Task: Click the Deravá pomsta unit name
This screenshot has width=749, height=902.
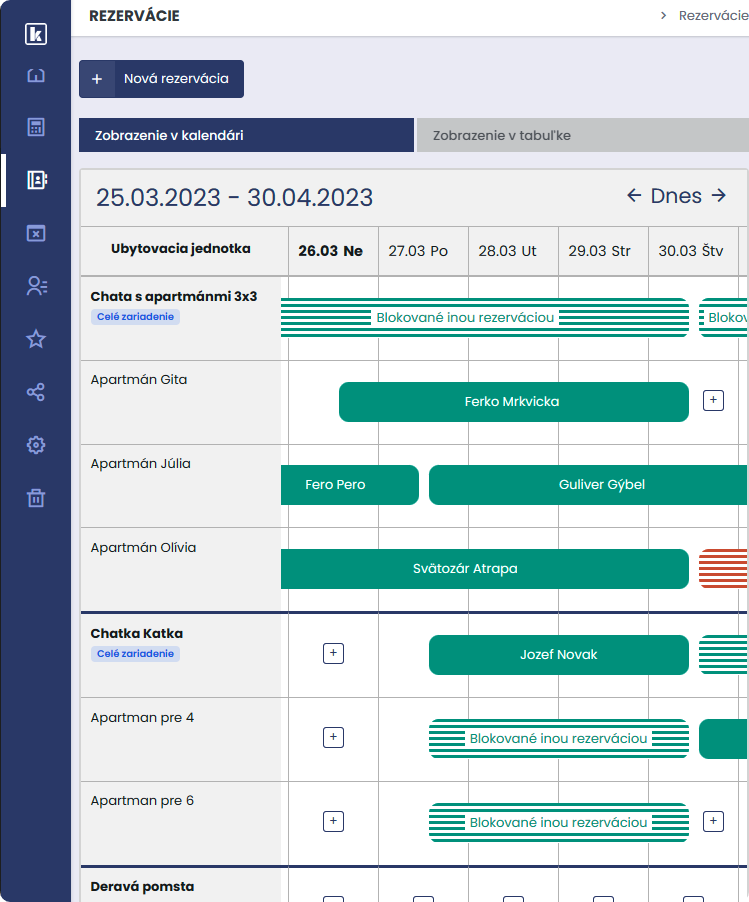Action: click(142, 886)
